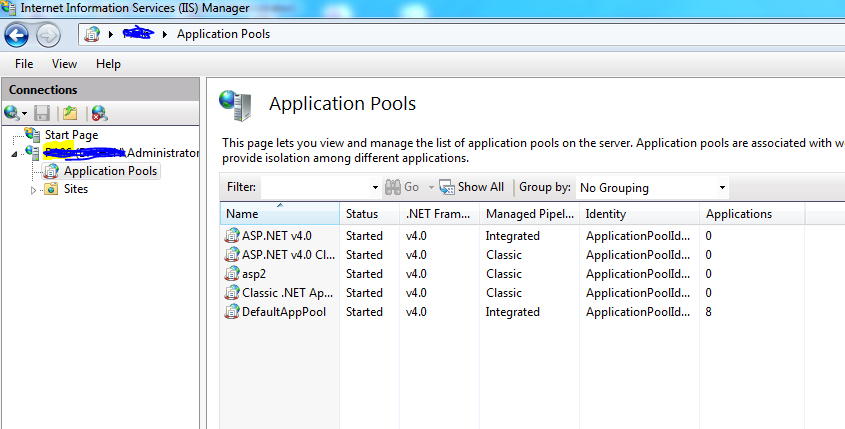Click the Application Pools tree icon
Viewport: 845px width, 429px height.
tap(51, 171)
